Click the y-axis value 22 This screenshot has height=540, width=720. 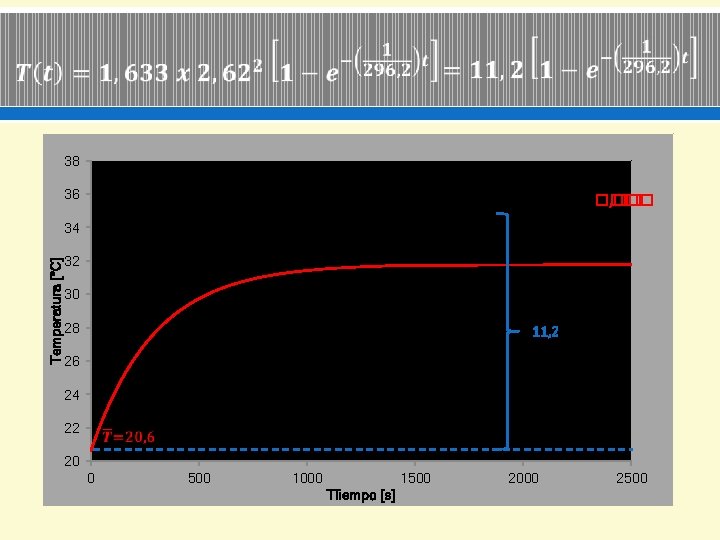pyautogui.click(x=72, y=428)
